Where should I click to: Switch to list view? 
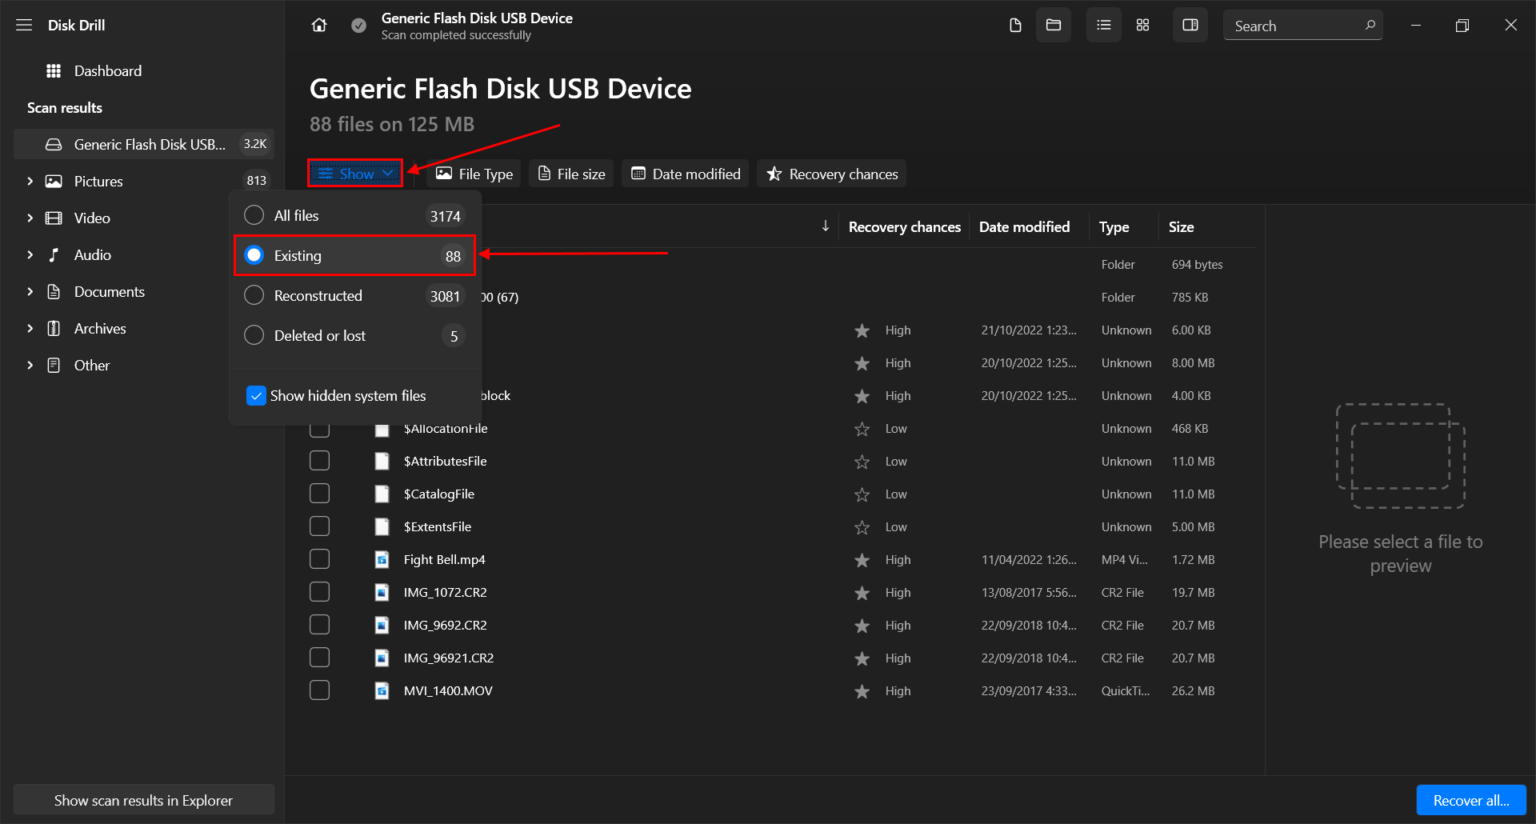pyautogui.click(x=1103, y=24)
